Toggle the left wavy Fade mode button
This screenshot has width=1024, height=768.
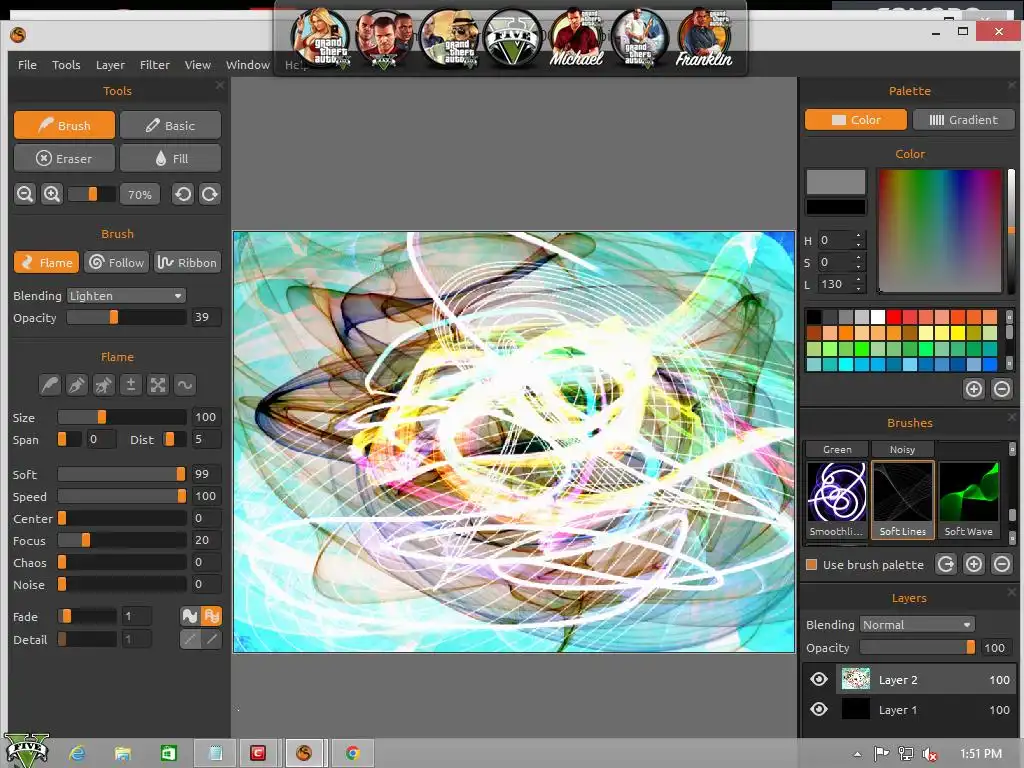pos(189,616)
